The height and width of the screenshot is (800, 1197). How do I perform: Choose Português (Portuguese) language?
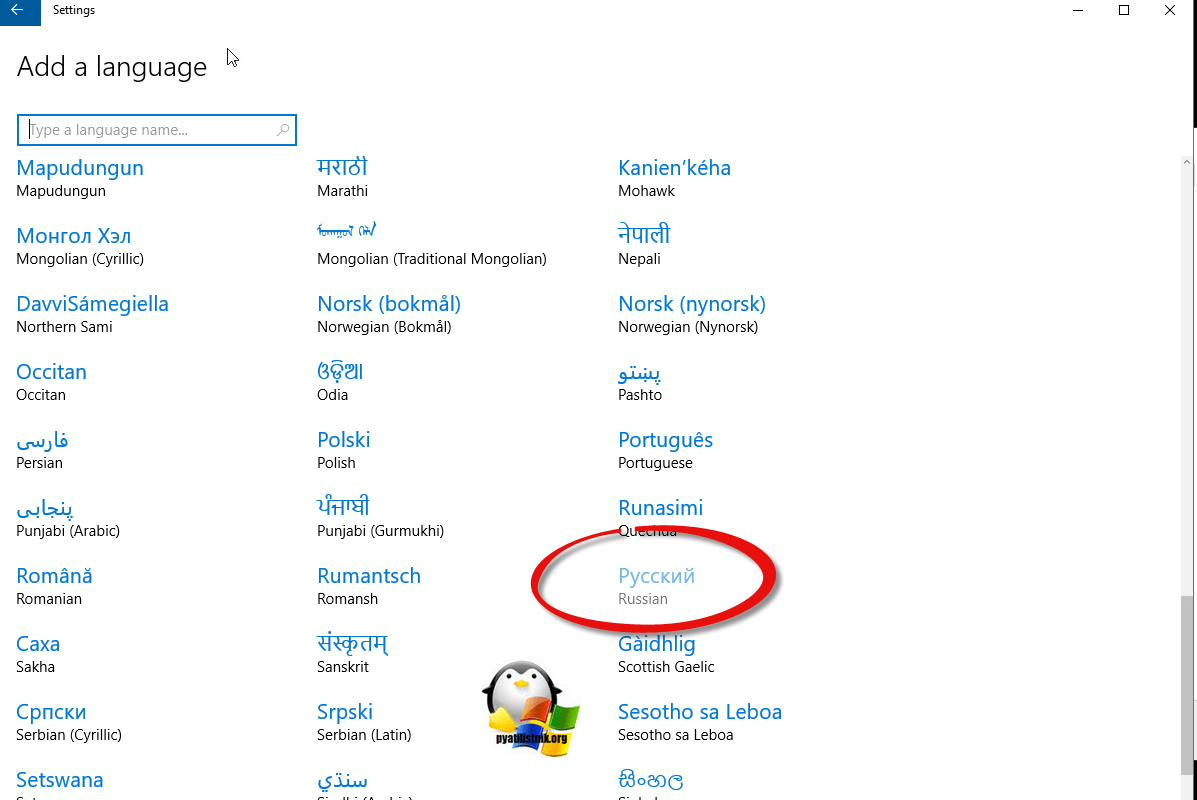coord(665,449)
